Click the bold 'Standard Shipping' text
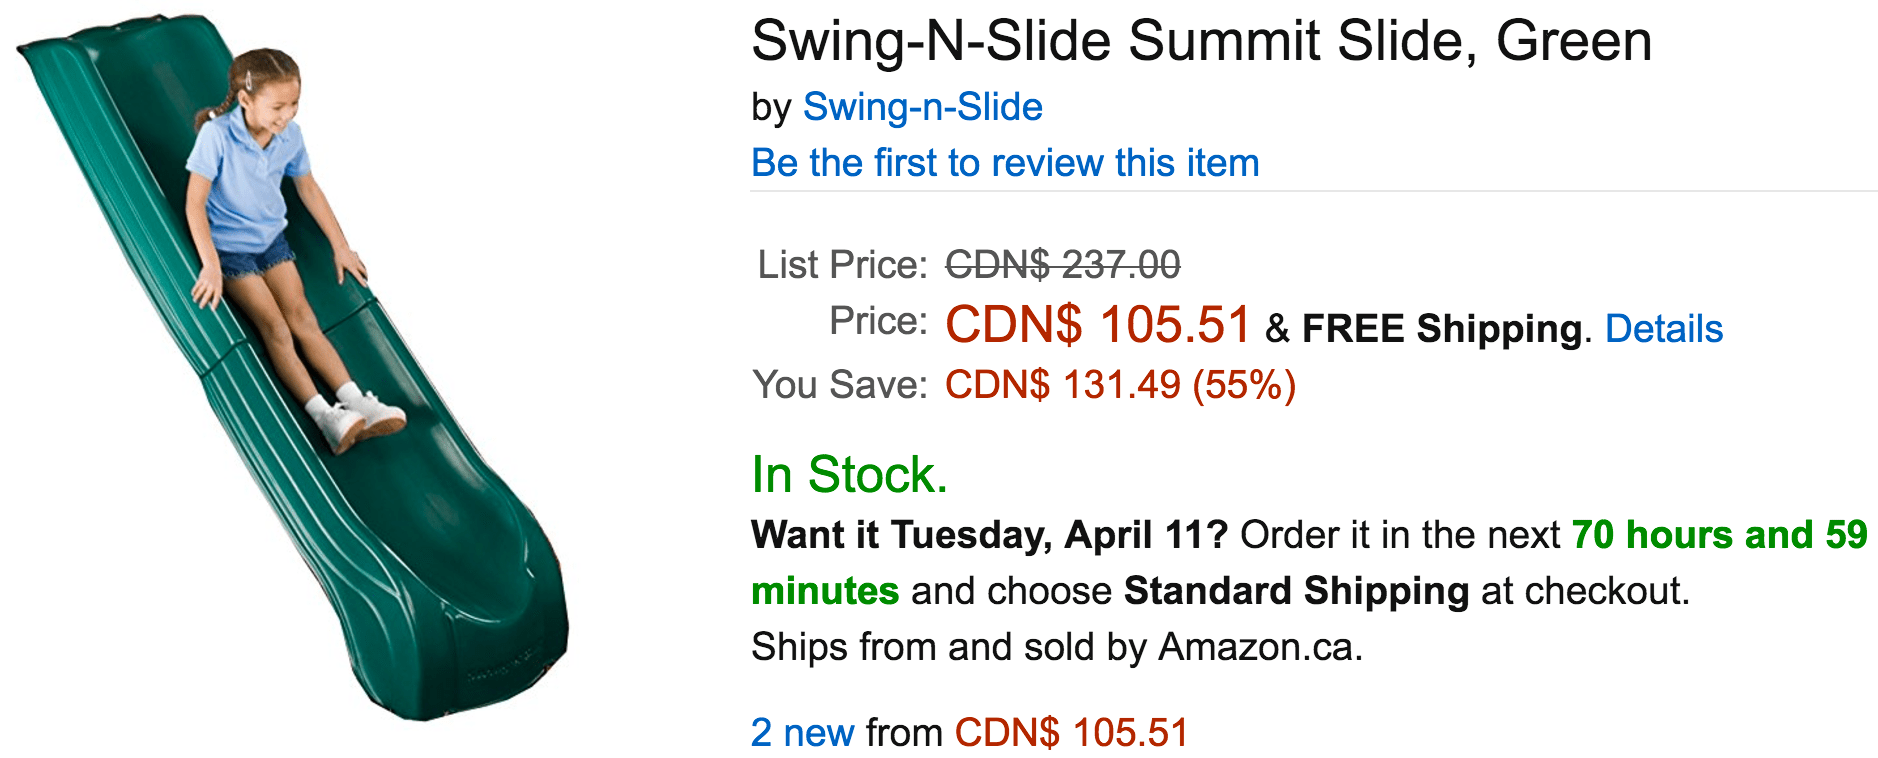Viewport: 1878px width, 758px height. coord(1296,591)
